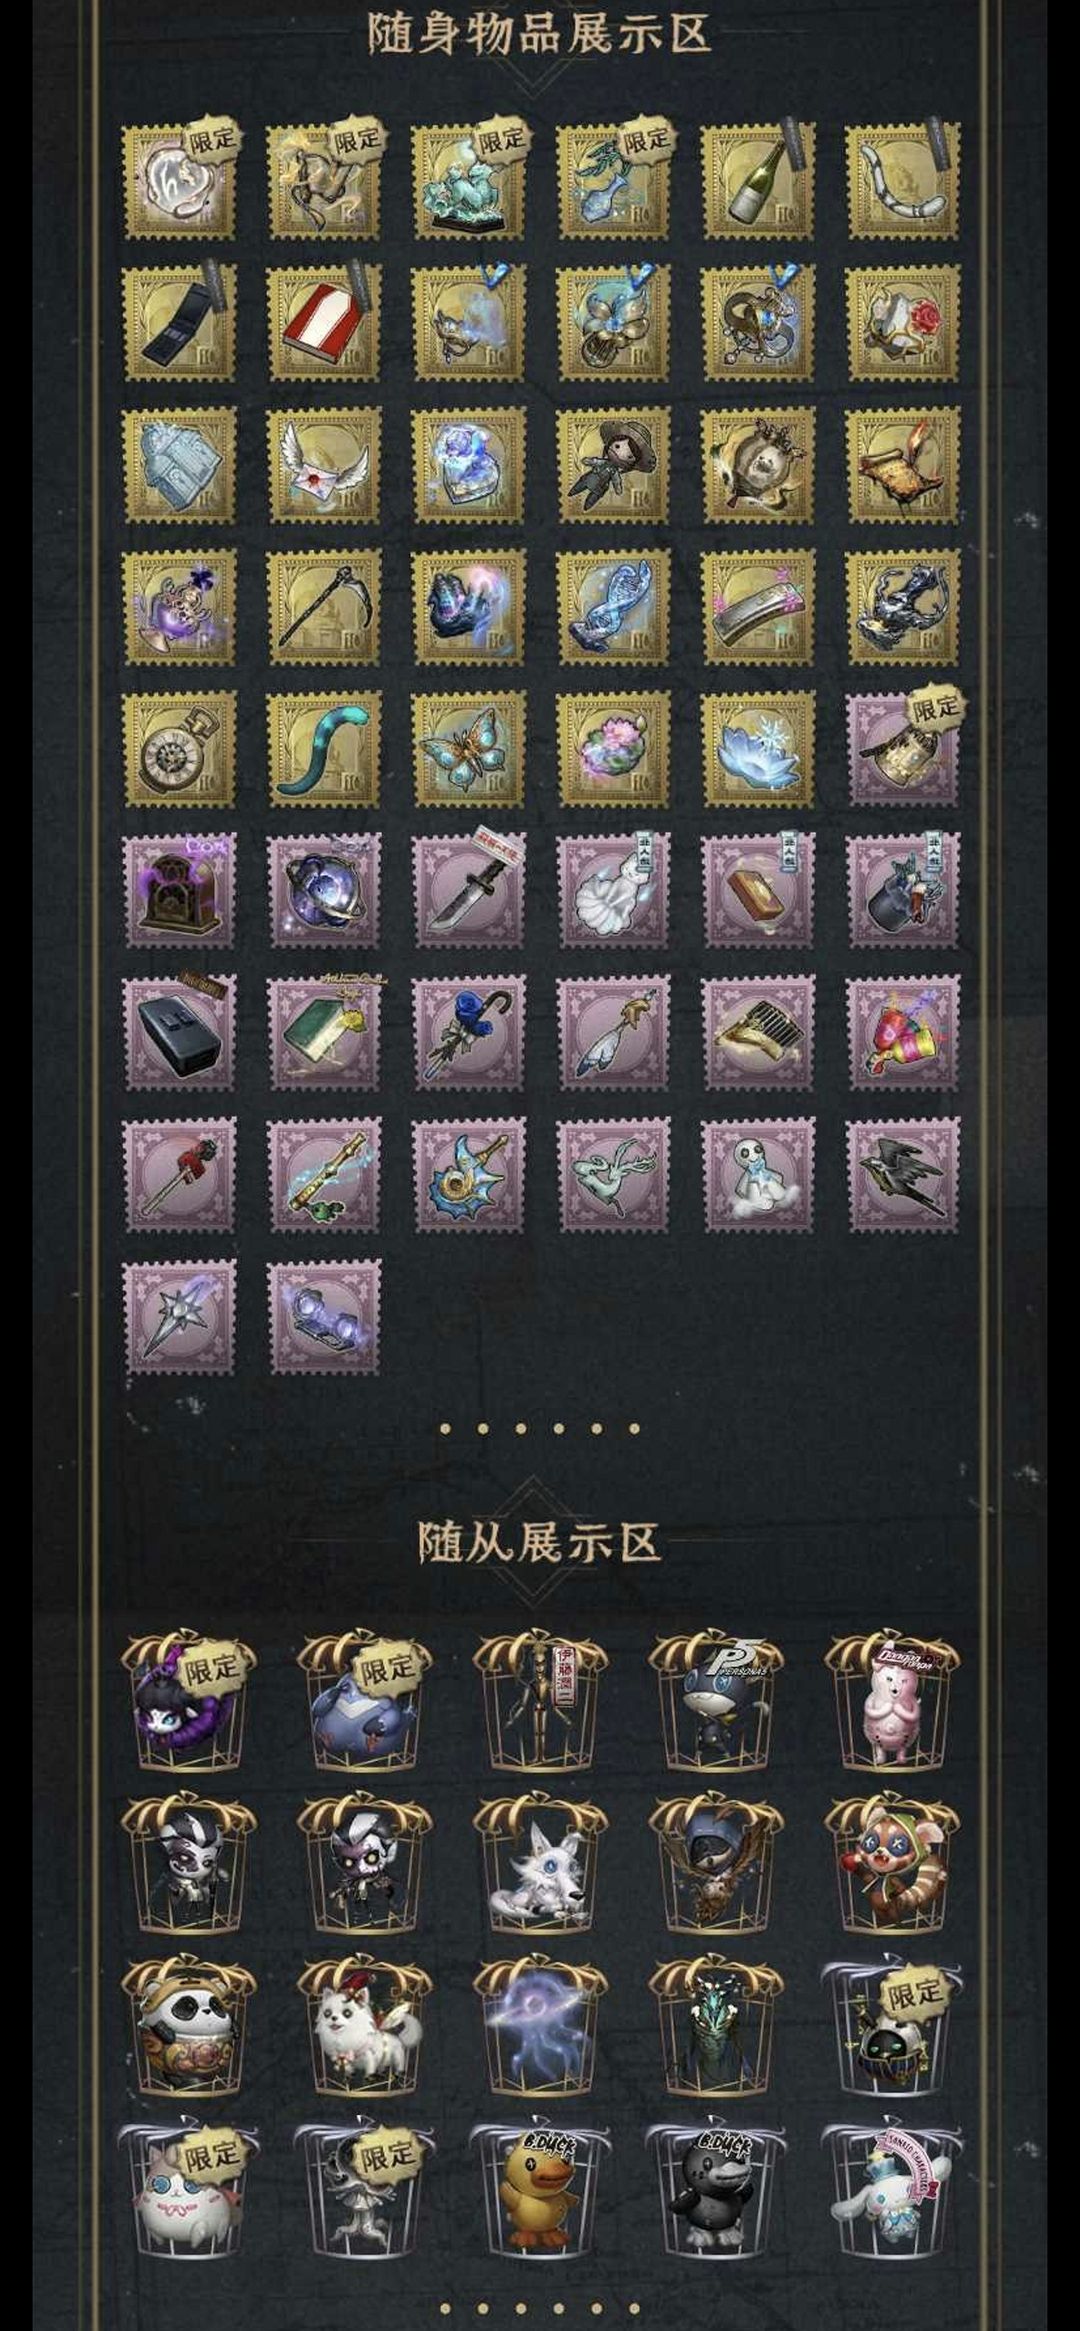Viewport: 1080px width, 2331px height.
Task: Select the green book purple stamp
Action: click(x=324, y=1033)
